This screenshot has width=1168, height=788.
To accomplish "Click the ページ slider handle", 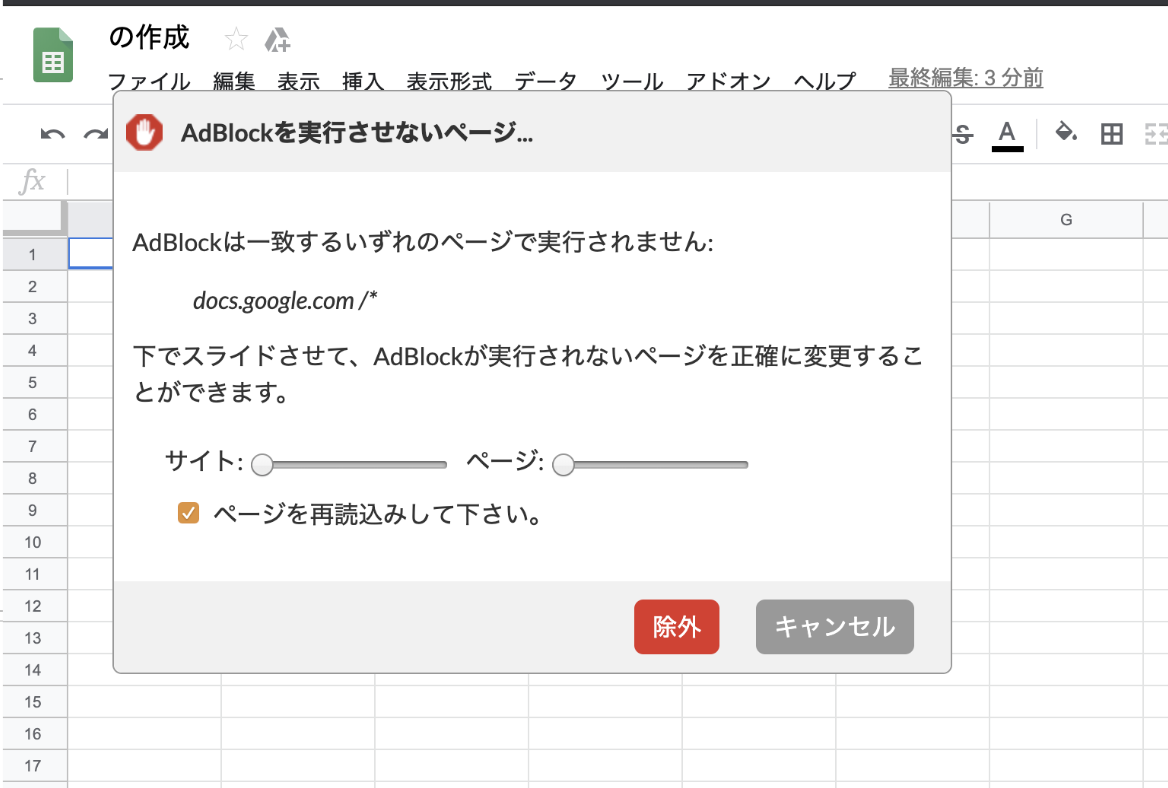I will click(563, 465).
